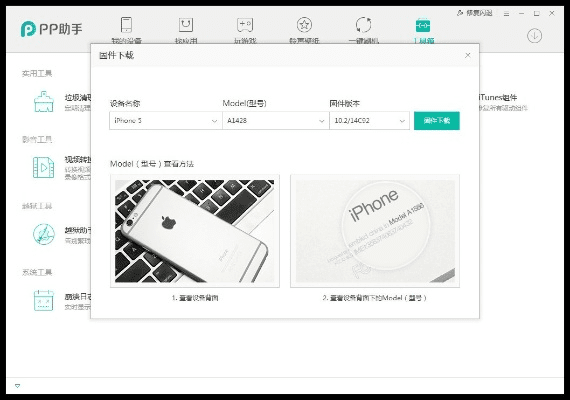
Task: Click the 固件下载 dialog title text
Action: [116, 55]
